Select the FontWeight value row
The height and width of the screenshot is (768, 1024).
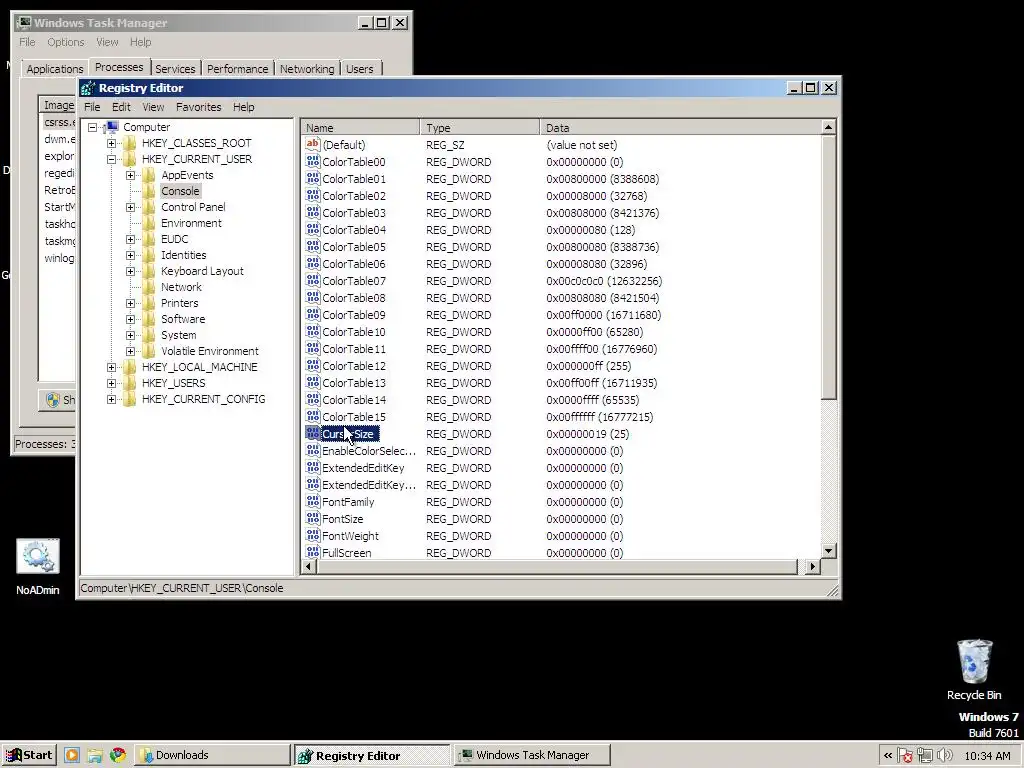(350, 536)
